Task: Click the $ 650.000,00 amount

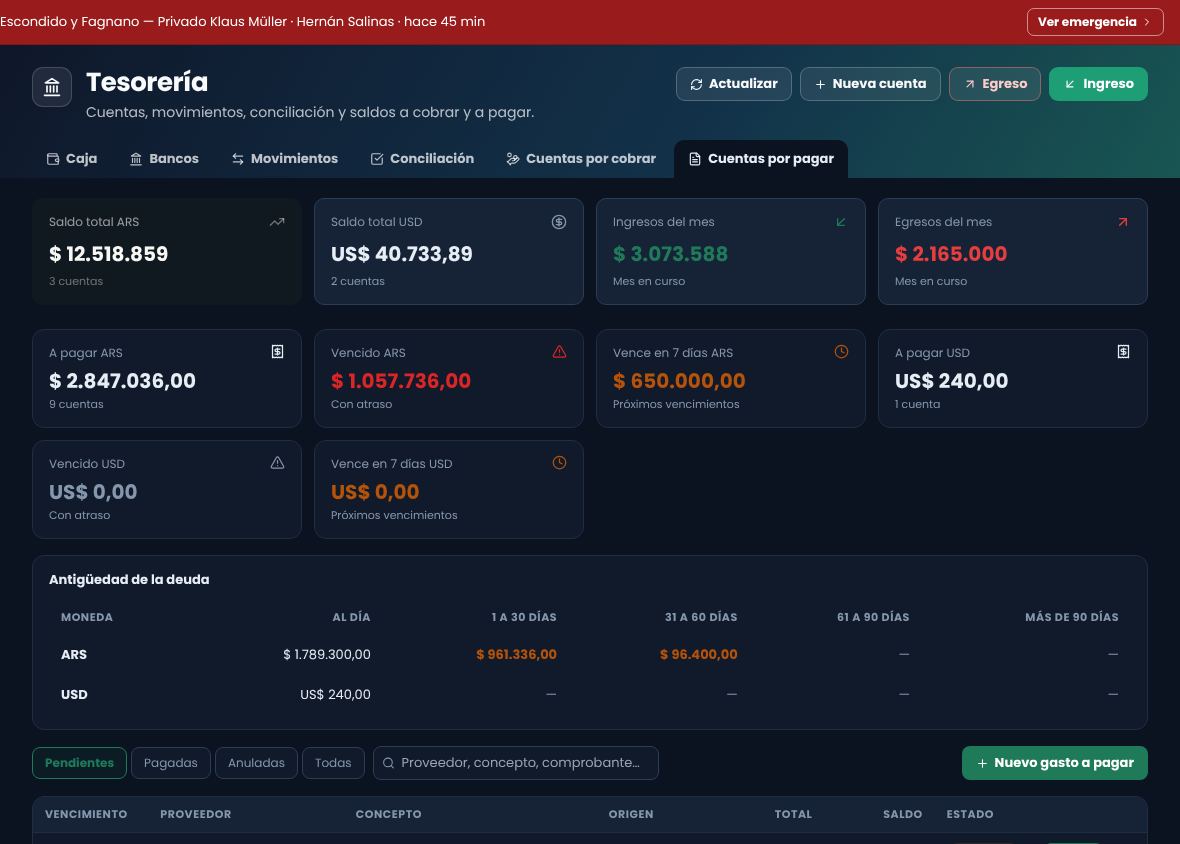Action: point(679,381)
